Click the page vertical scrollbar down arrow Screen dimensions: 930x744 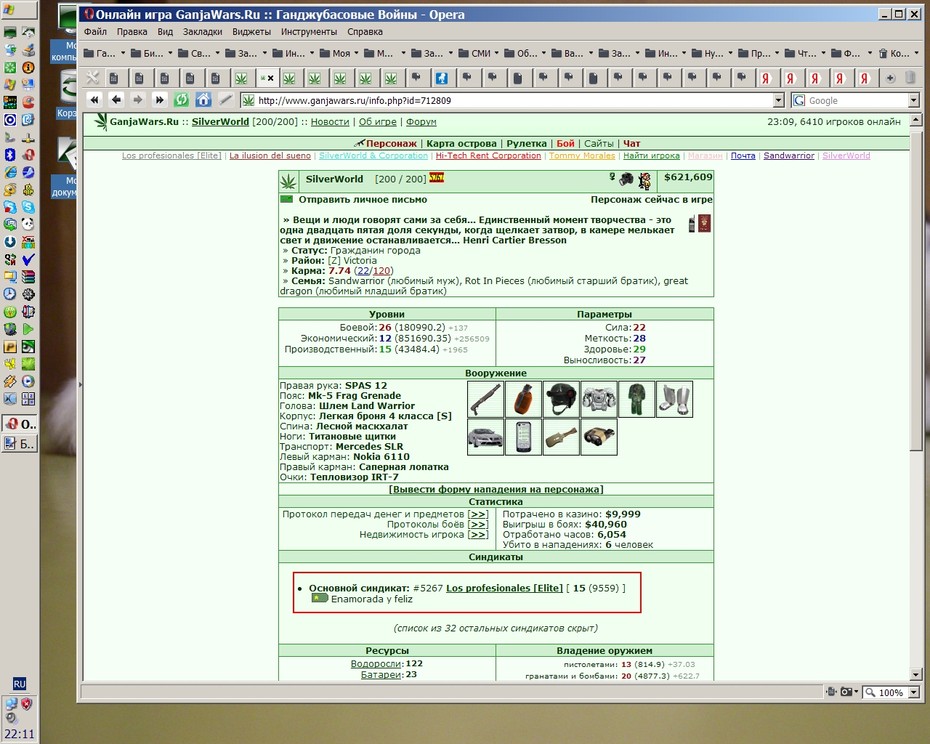click(916, 675)
